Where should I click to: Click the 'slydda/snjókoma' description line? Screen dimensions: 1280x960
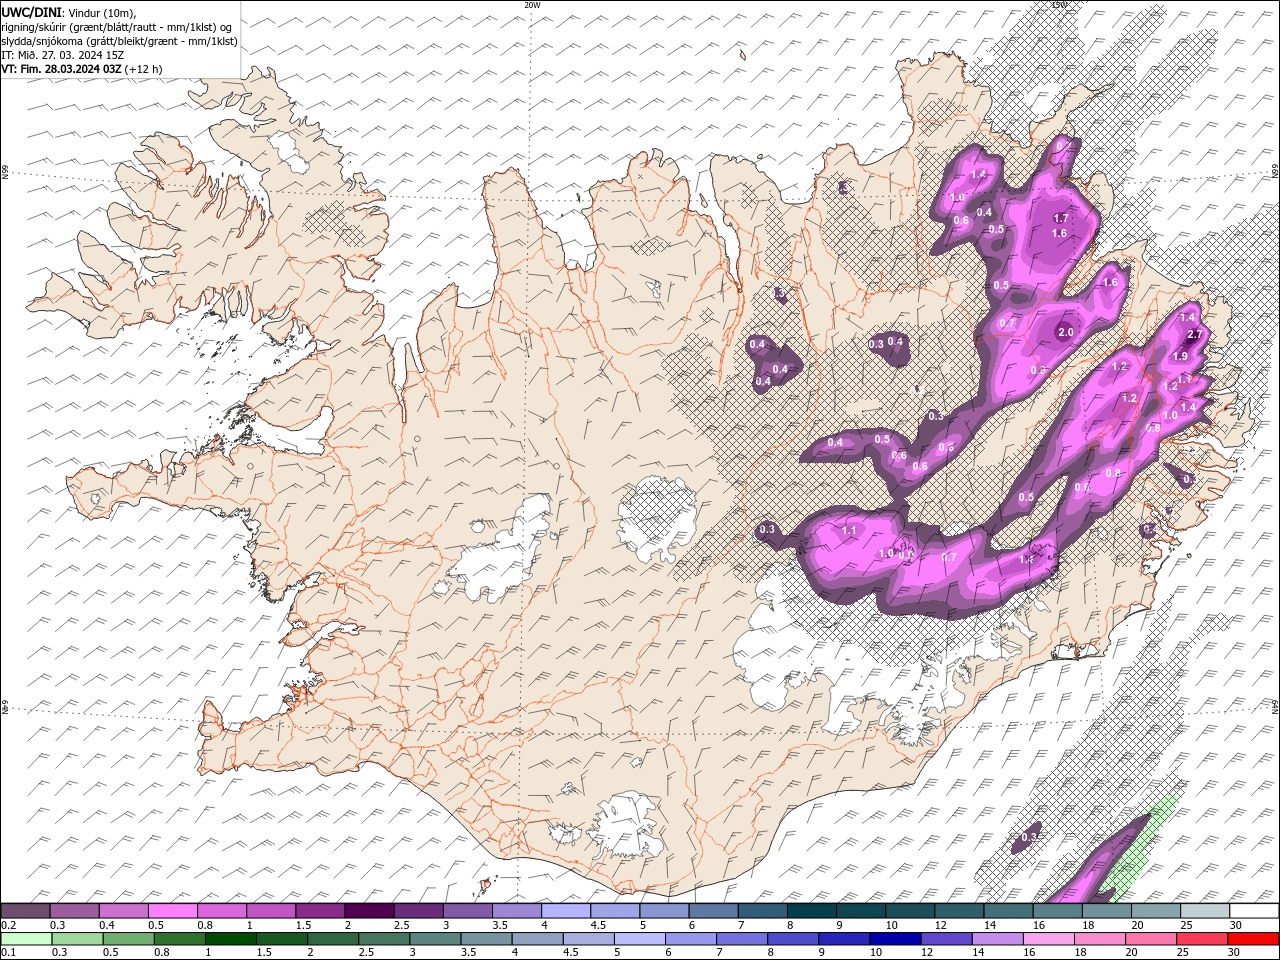point(119,41)
